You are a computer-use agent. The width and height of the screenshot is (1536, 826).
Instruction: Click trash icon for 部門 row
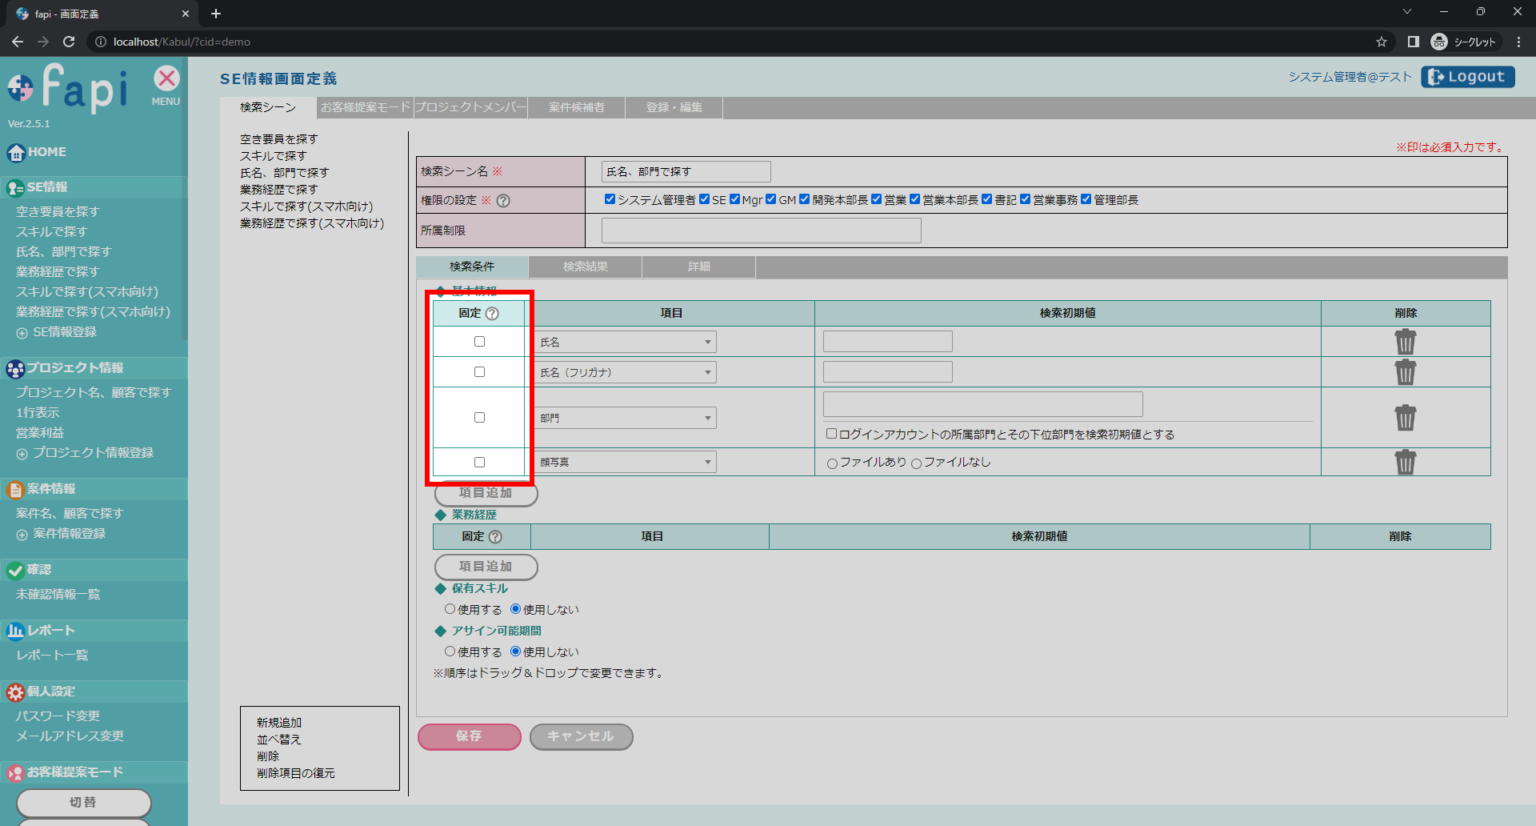tap(1405, 418)
